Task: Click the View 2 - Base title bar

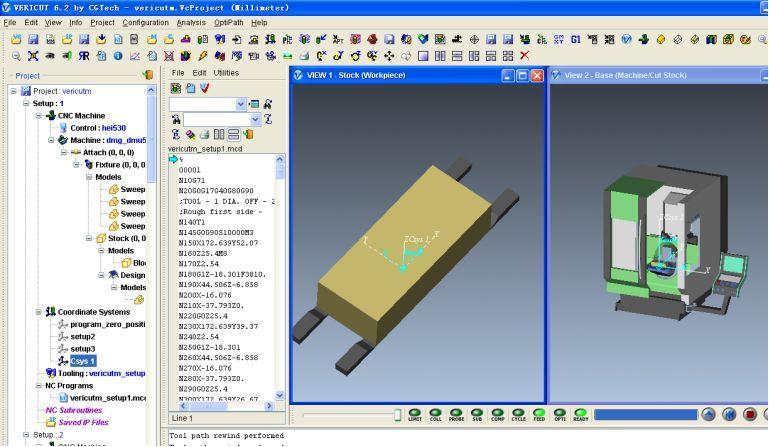Action: tap(659, 75)
